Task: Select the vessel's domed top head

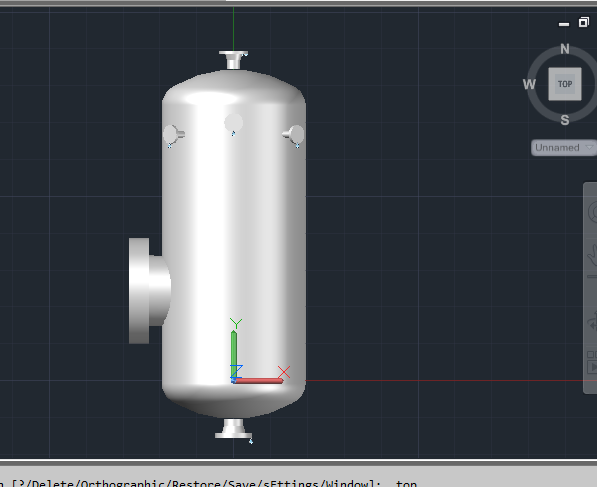Action: [x=233, y=86]
